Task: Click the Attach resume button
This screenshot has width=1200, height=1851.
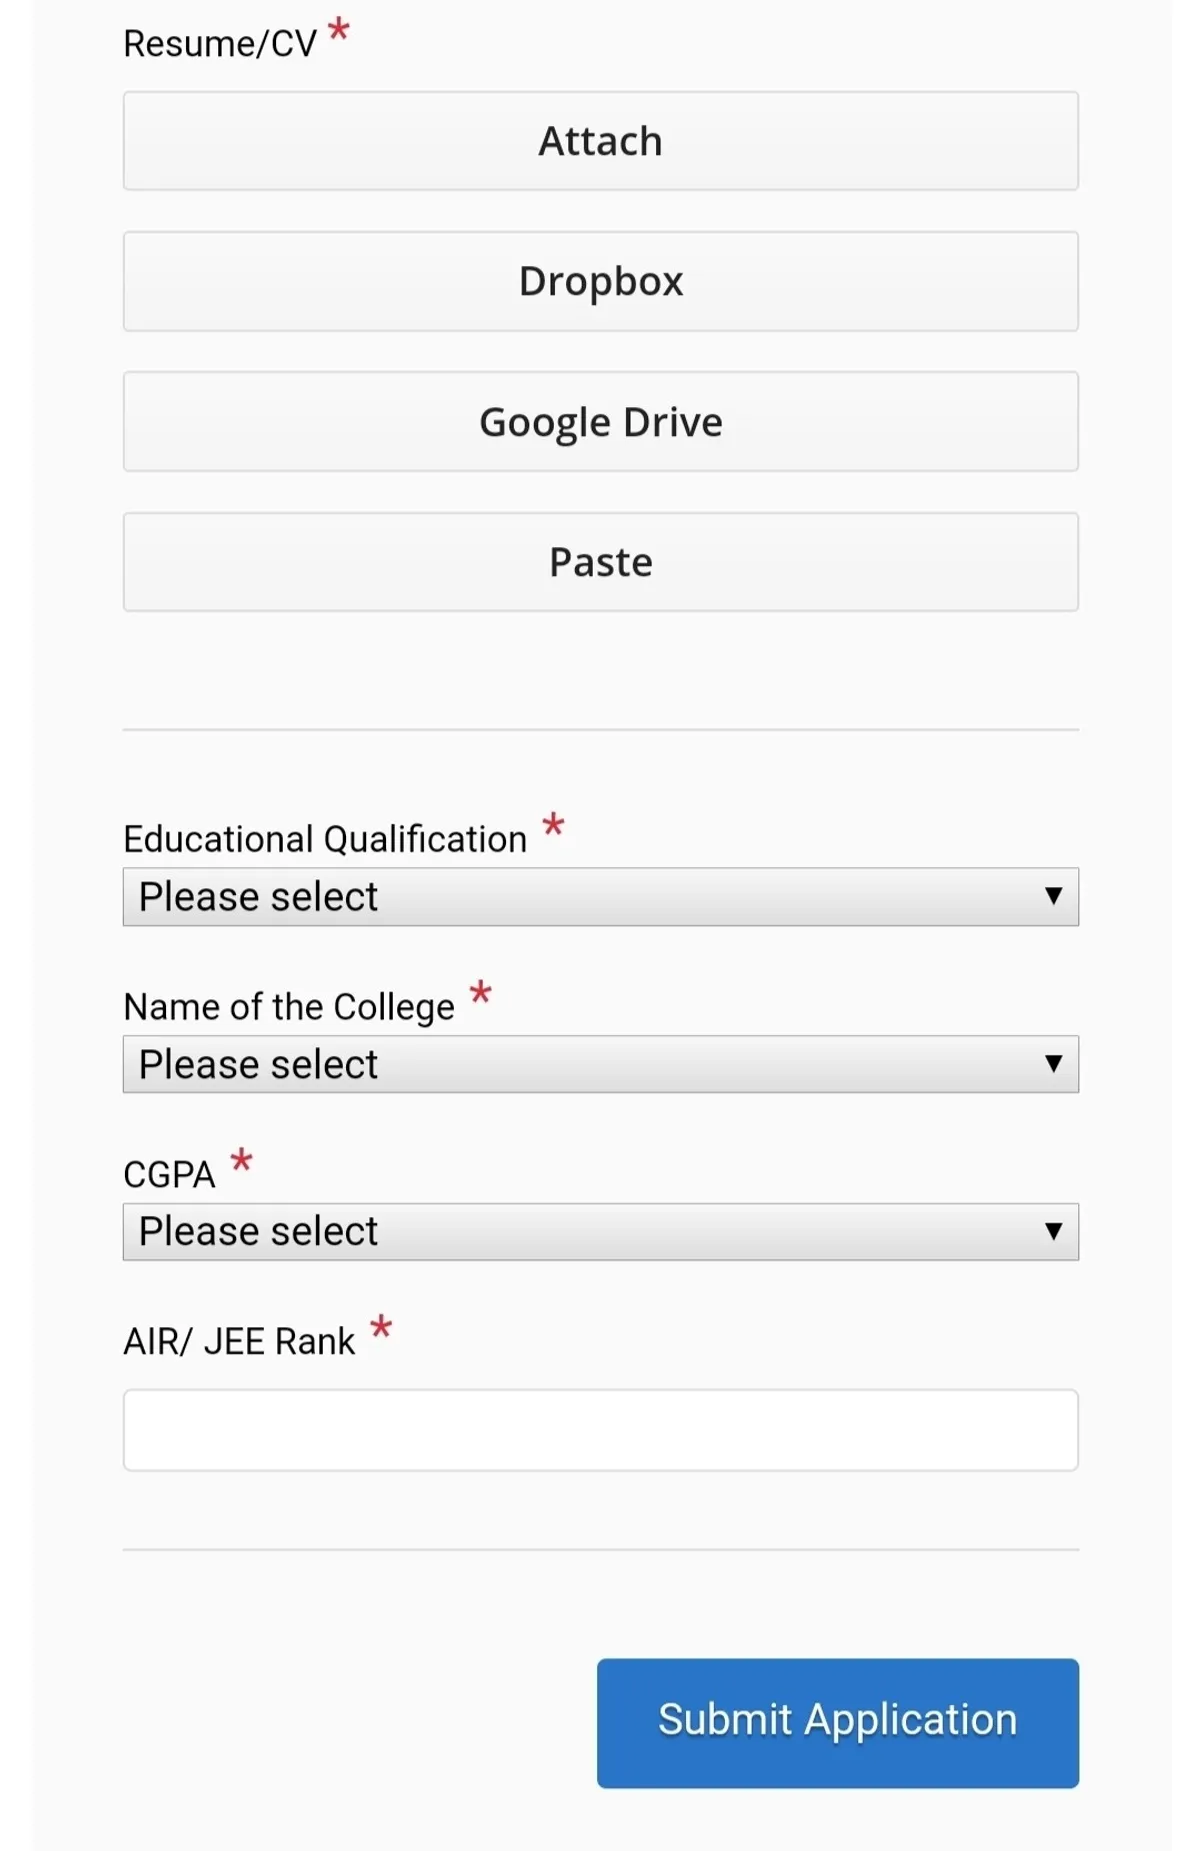Action: click(600, 141)
